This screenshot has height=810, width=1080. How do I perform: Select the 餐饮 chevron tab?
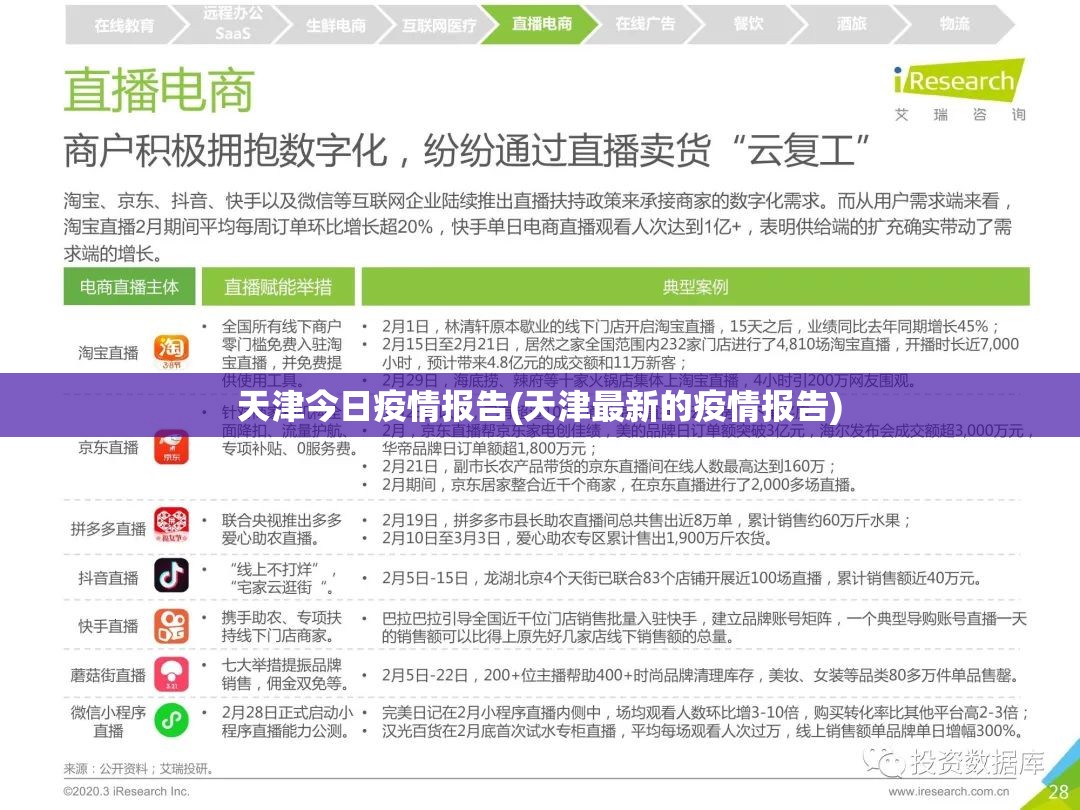[x=748, y=23]
